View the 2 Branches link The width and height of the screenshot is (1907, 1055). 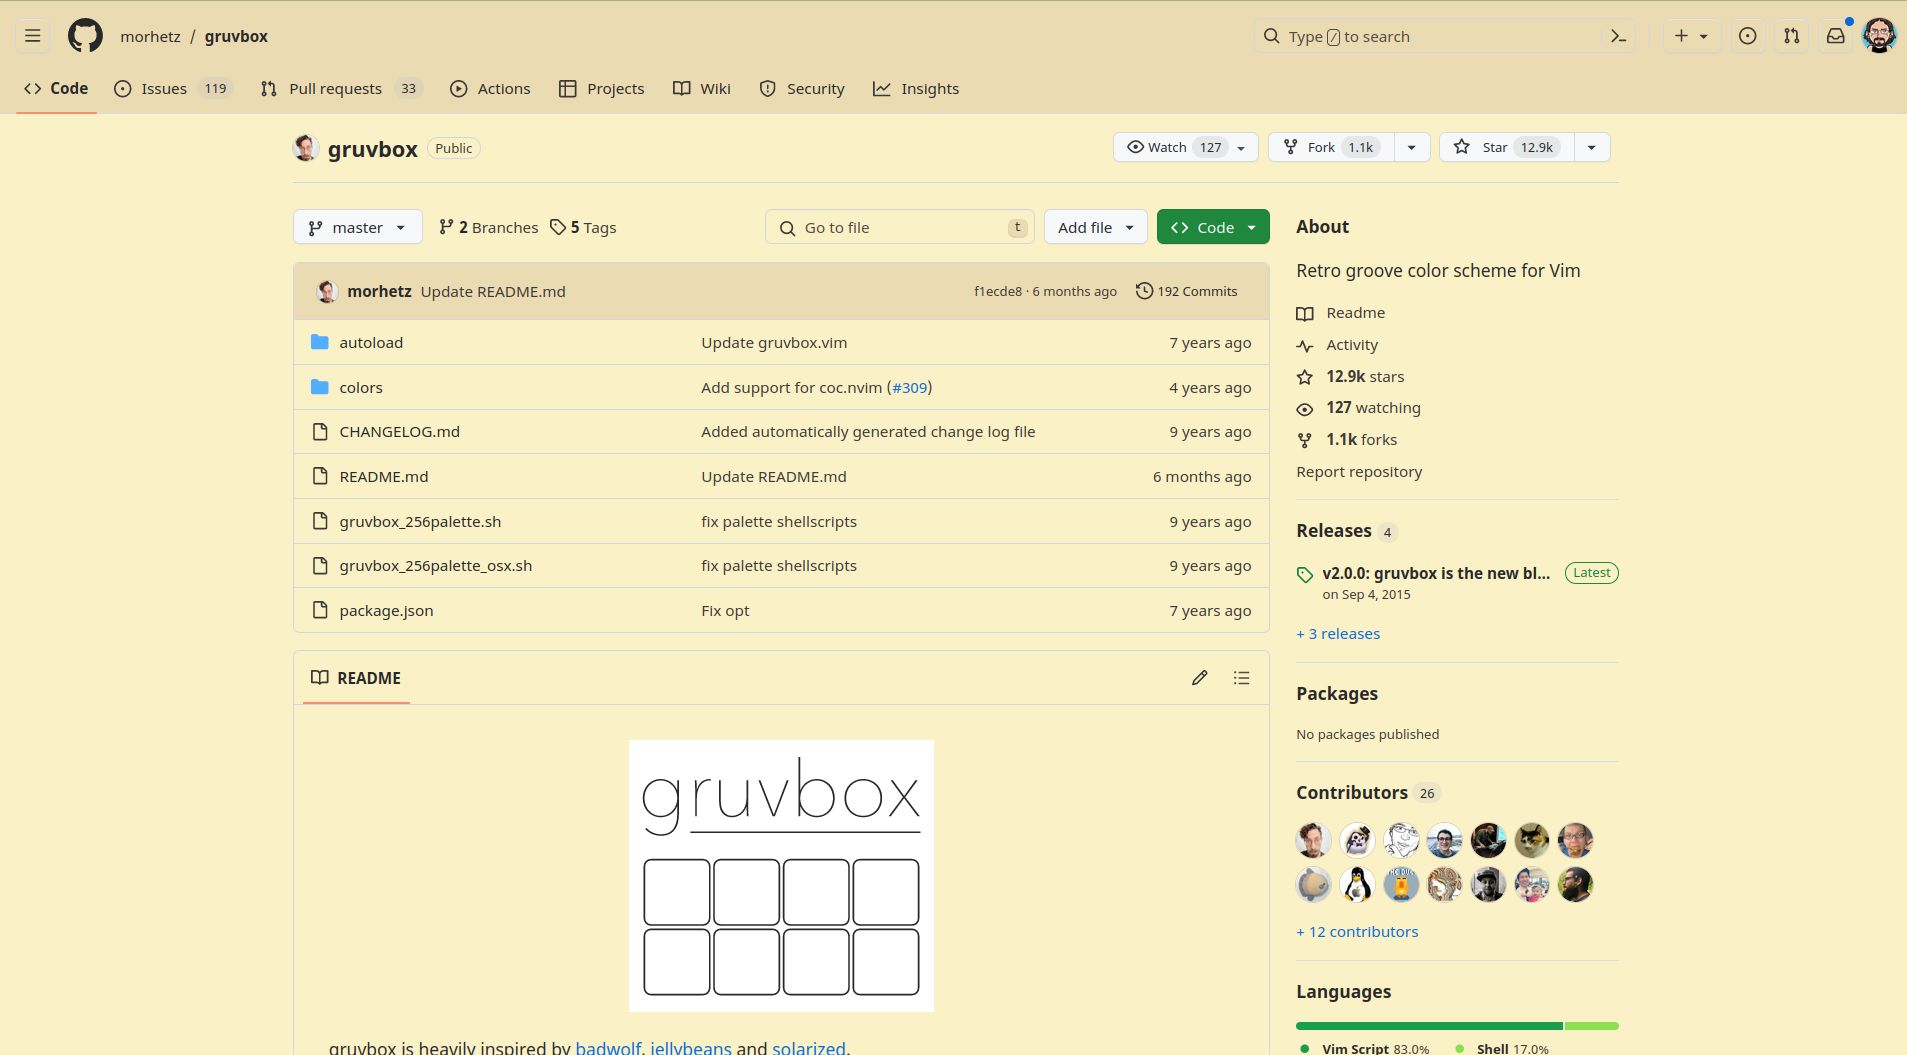coord(488,227)
